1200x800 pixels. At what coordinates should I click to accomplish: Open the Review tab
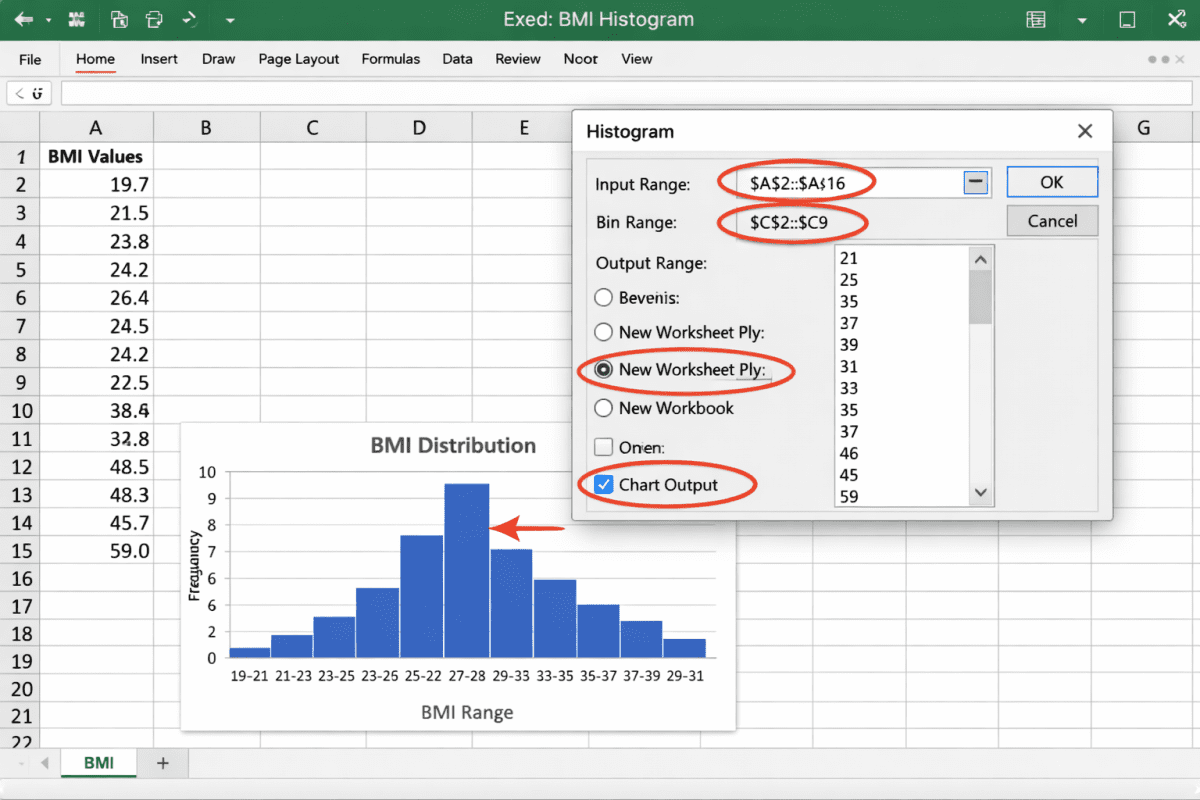518,59
